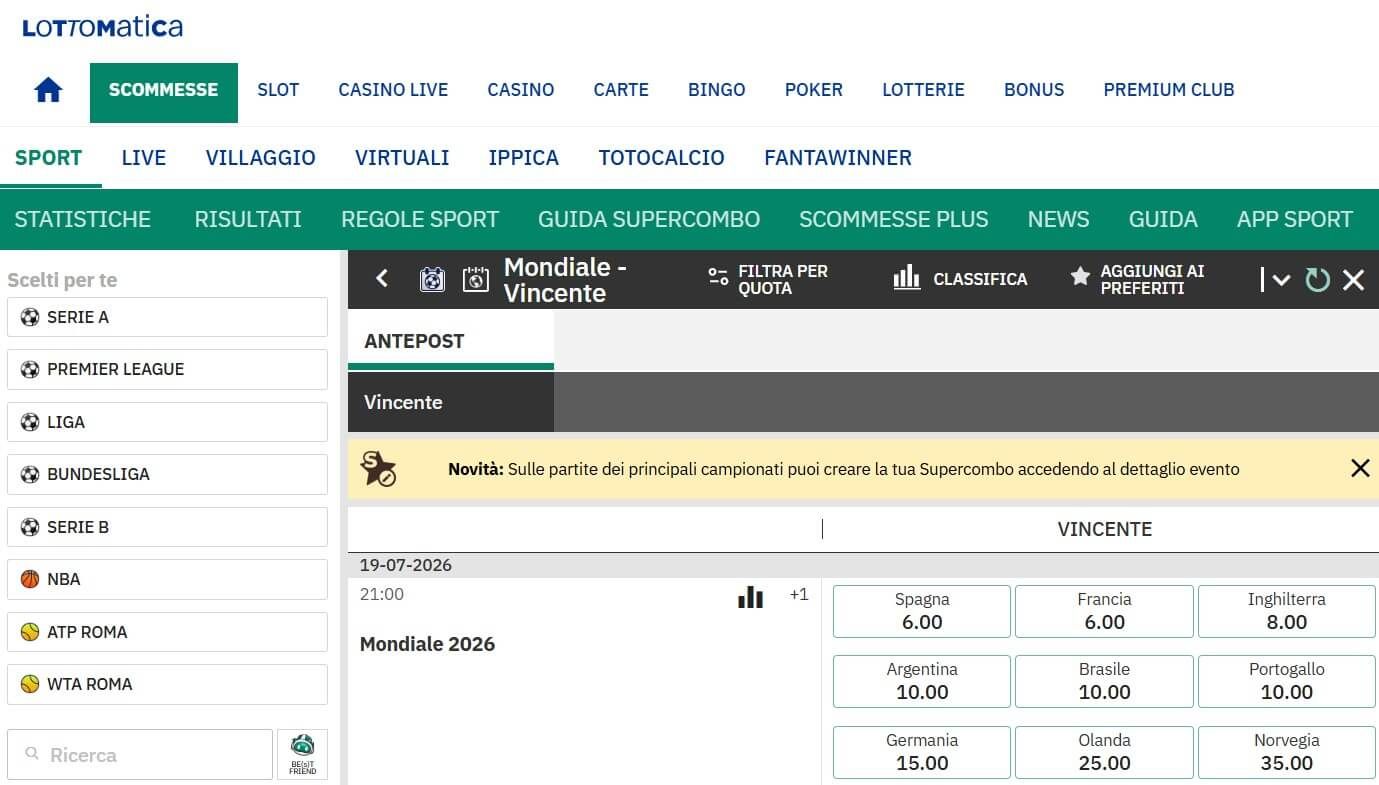Viewport: 1379px width, 785px height.
Task: Open the BUNDESLIGA shortcut
Action: 167,474
